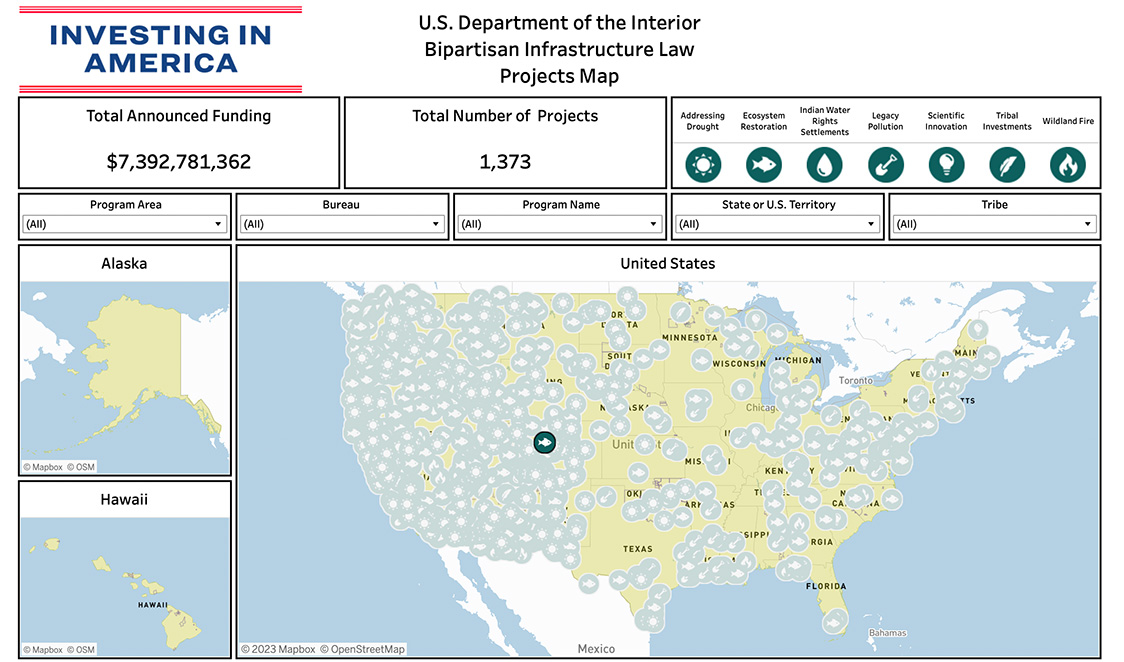Select the Wildland Fire flame icon
Screen dimensions: 1124x662
click(x=1068, y=165)
